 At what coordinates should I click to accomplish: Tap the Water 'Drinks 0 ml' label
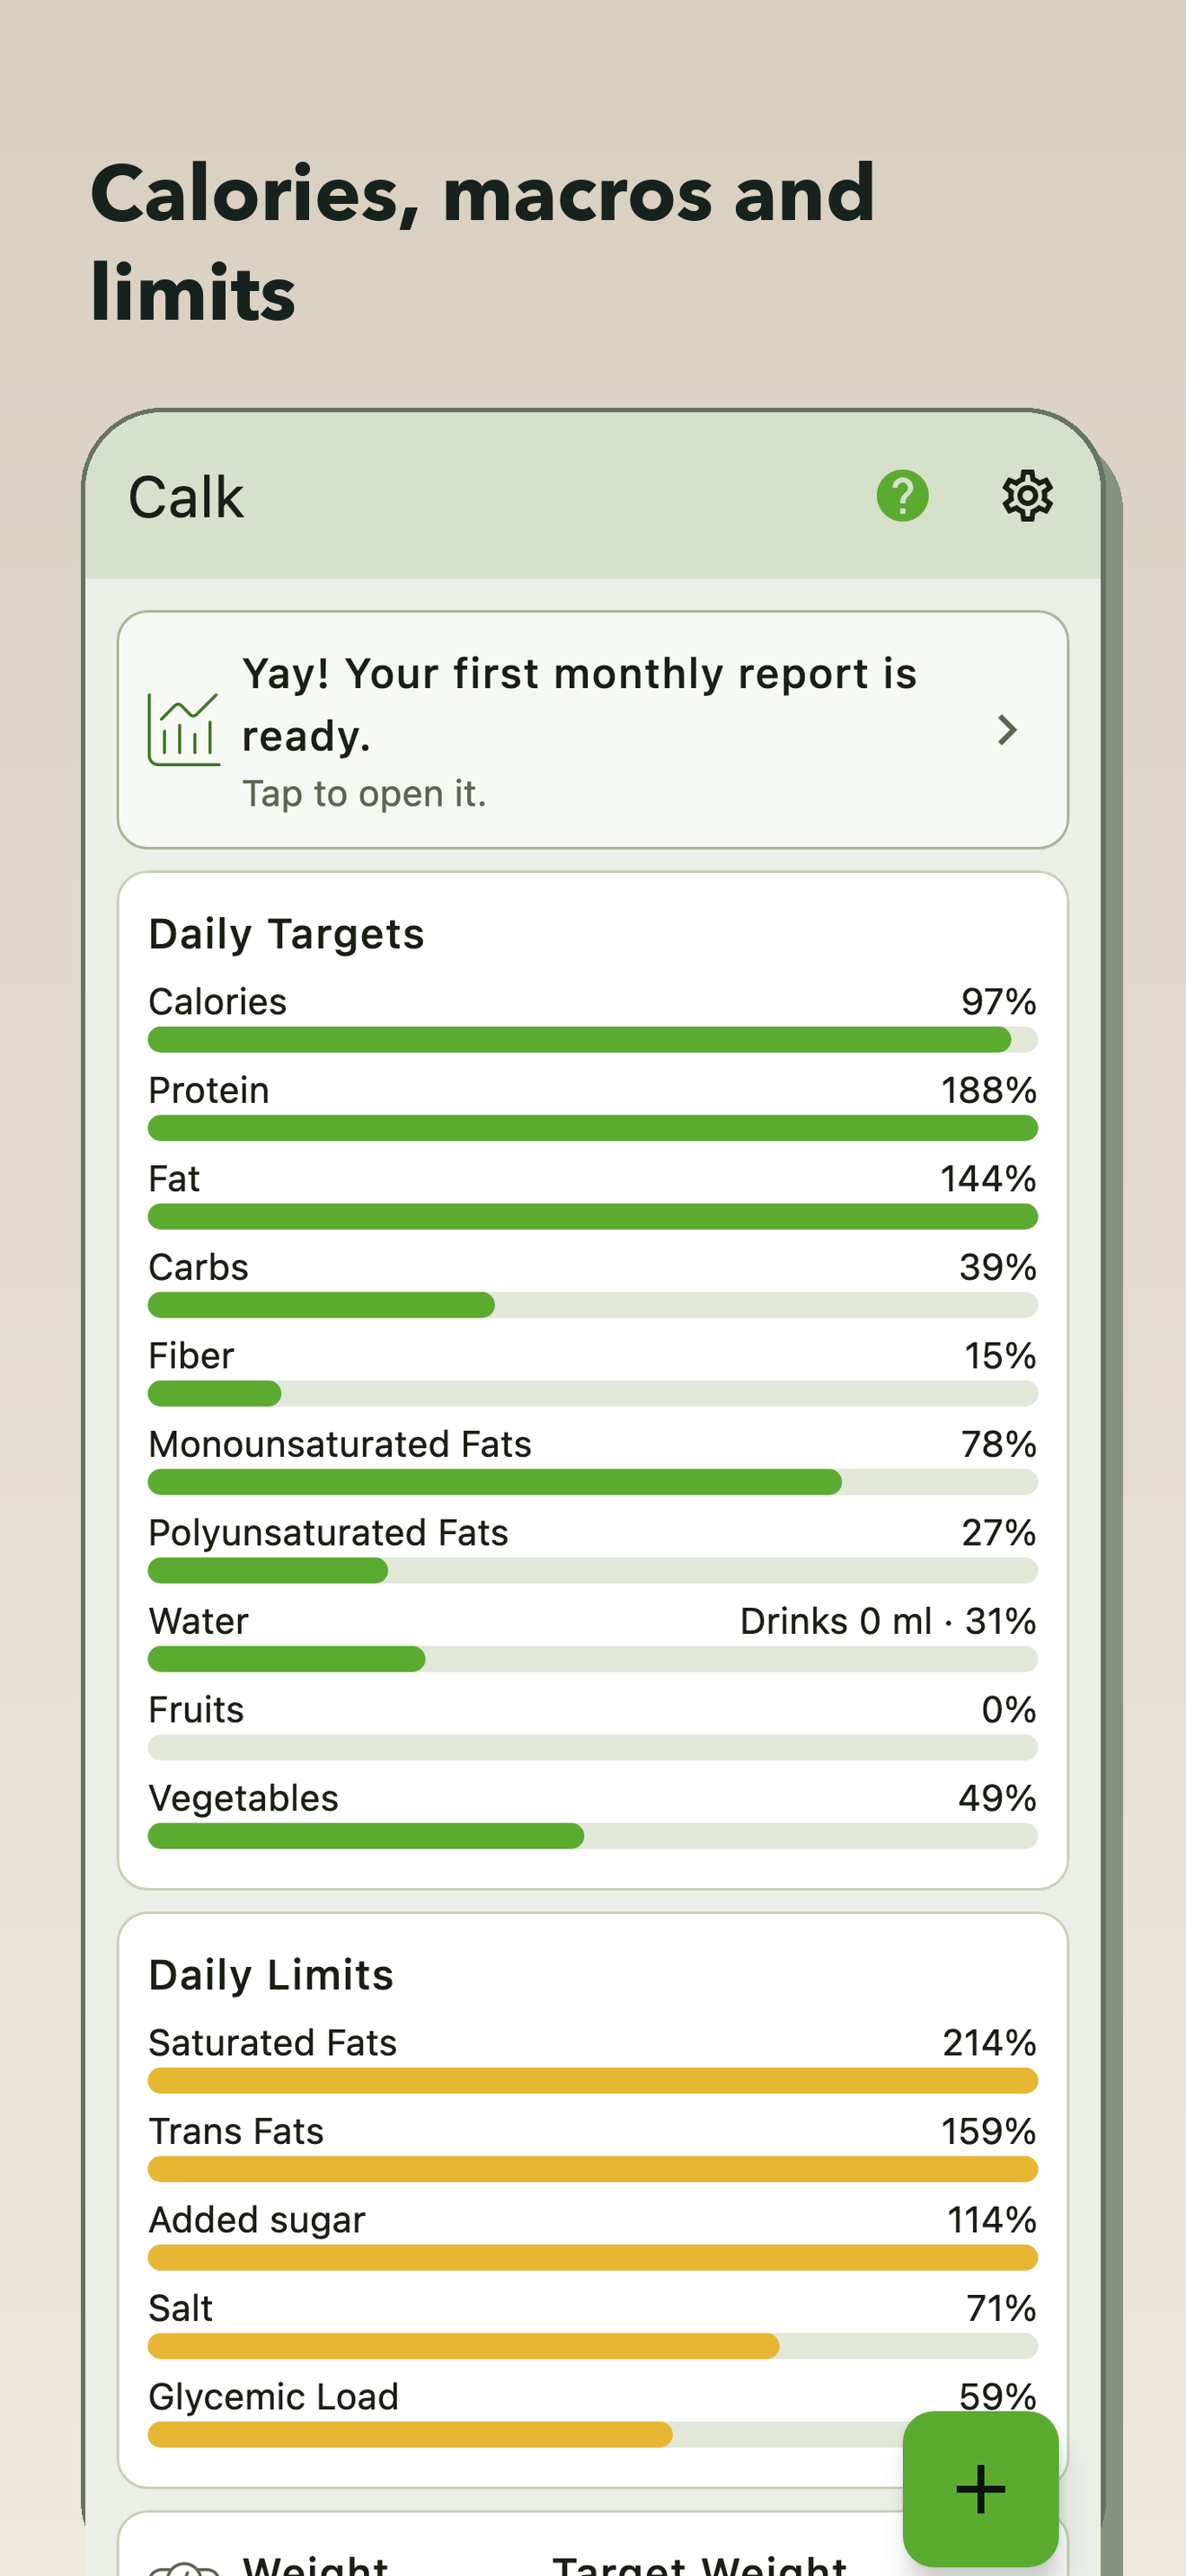[x=836, y=1621]
